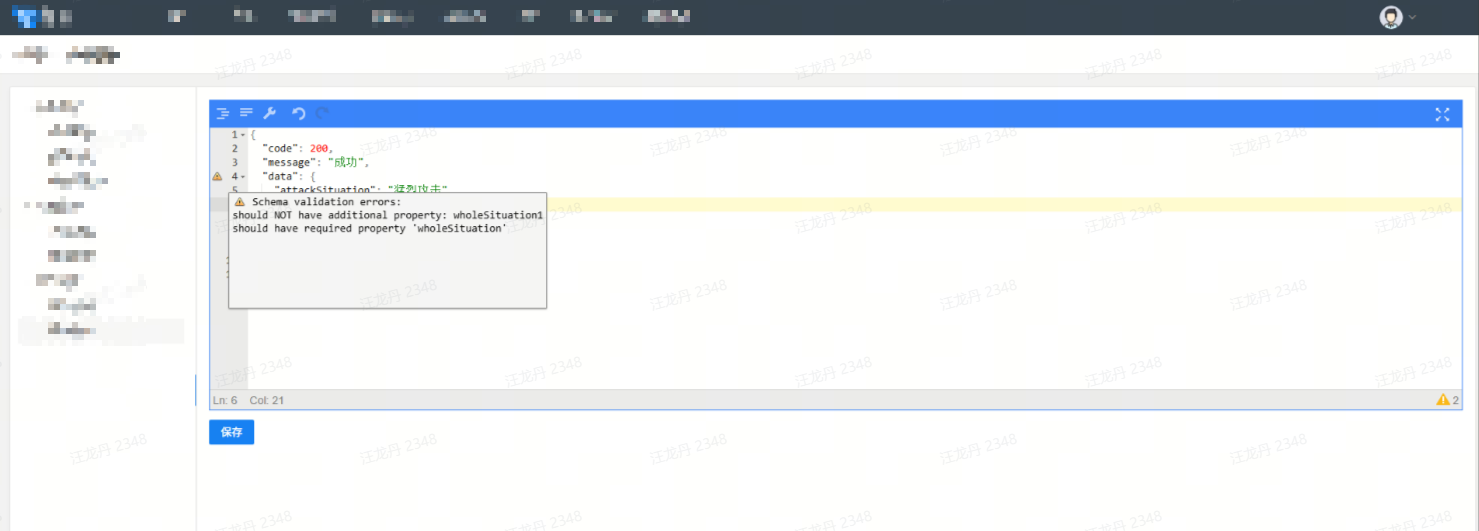Click the "code": 200 line in editor
1479x531 pixels.
(297, 148)
